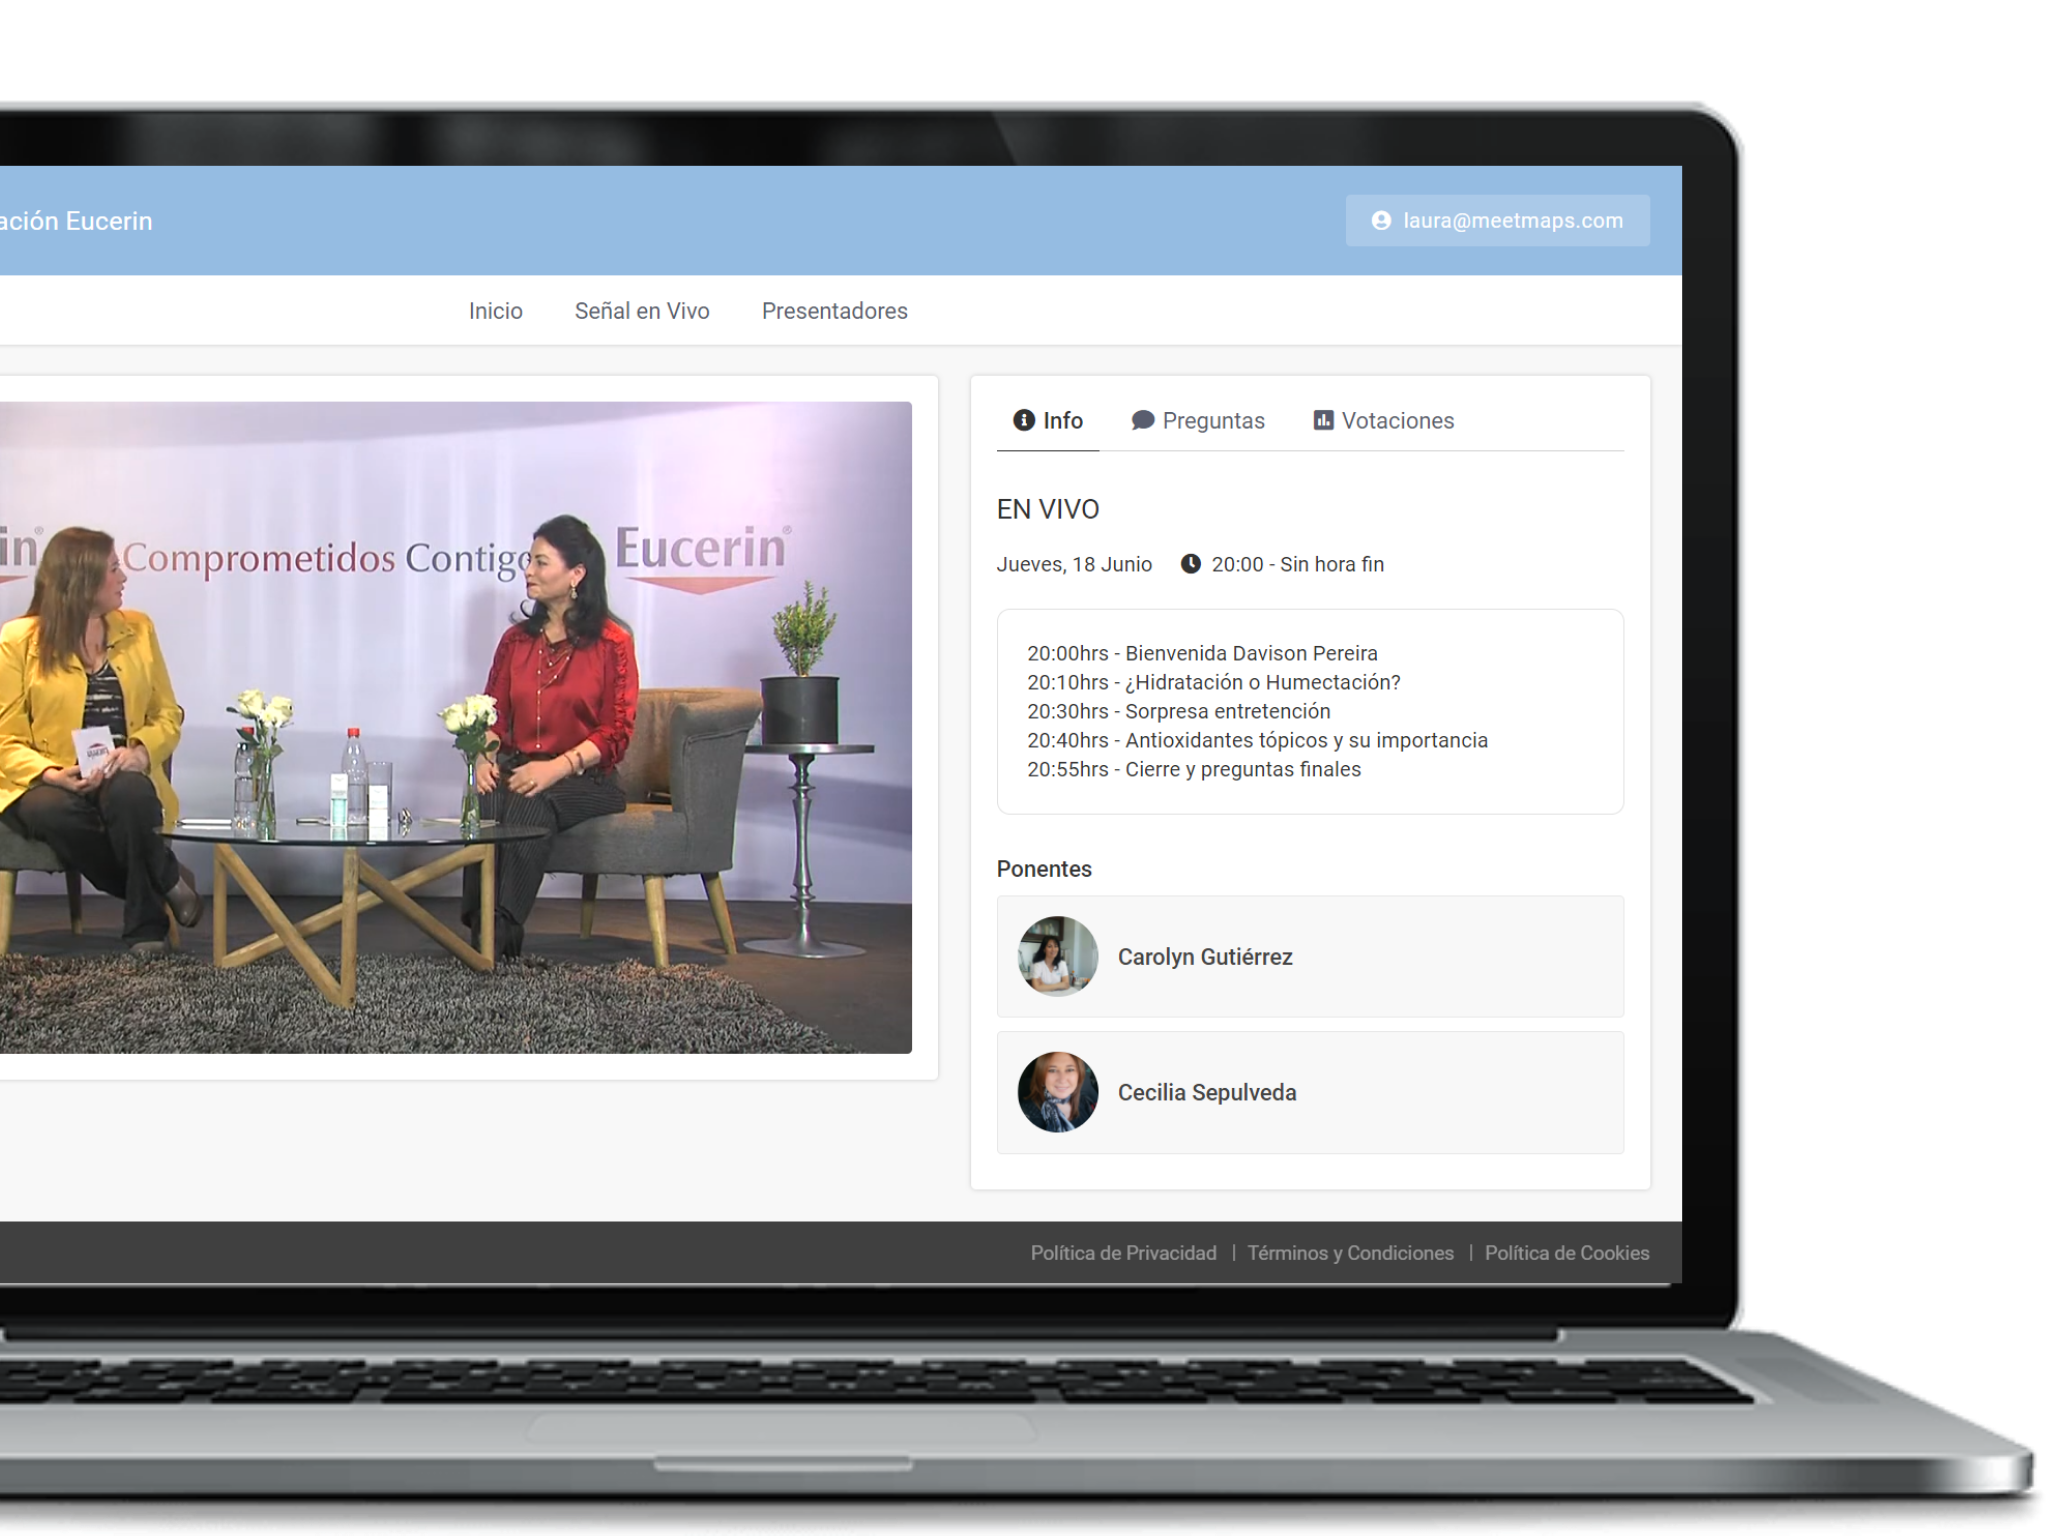Click the event title ending in Eucerin
Viewport: 2048px width, 1536px height.
coord(76,221)
